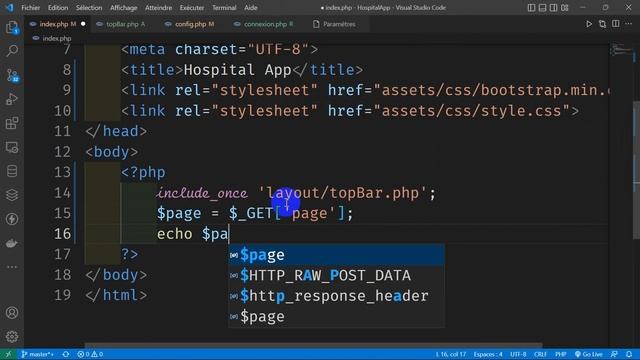Open the Edition menu
Screen dimensions: 640x360
pyautogui.click(x=58, y=8)
